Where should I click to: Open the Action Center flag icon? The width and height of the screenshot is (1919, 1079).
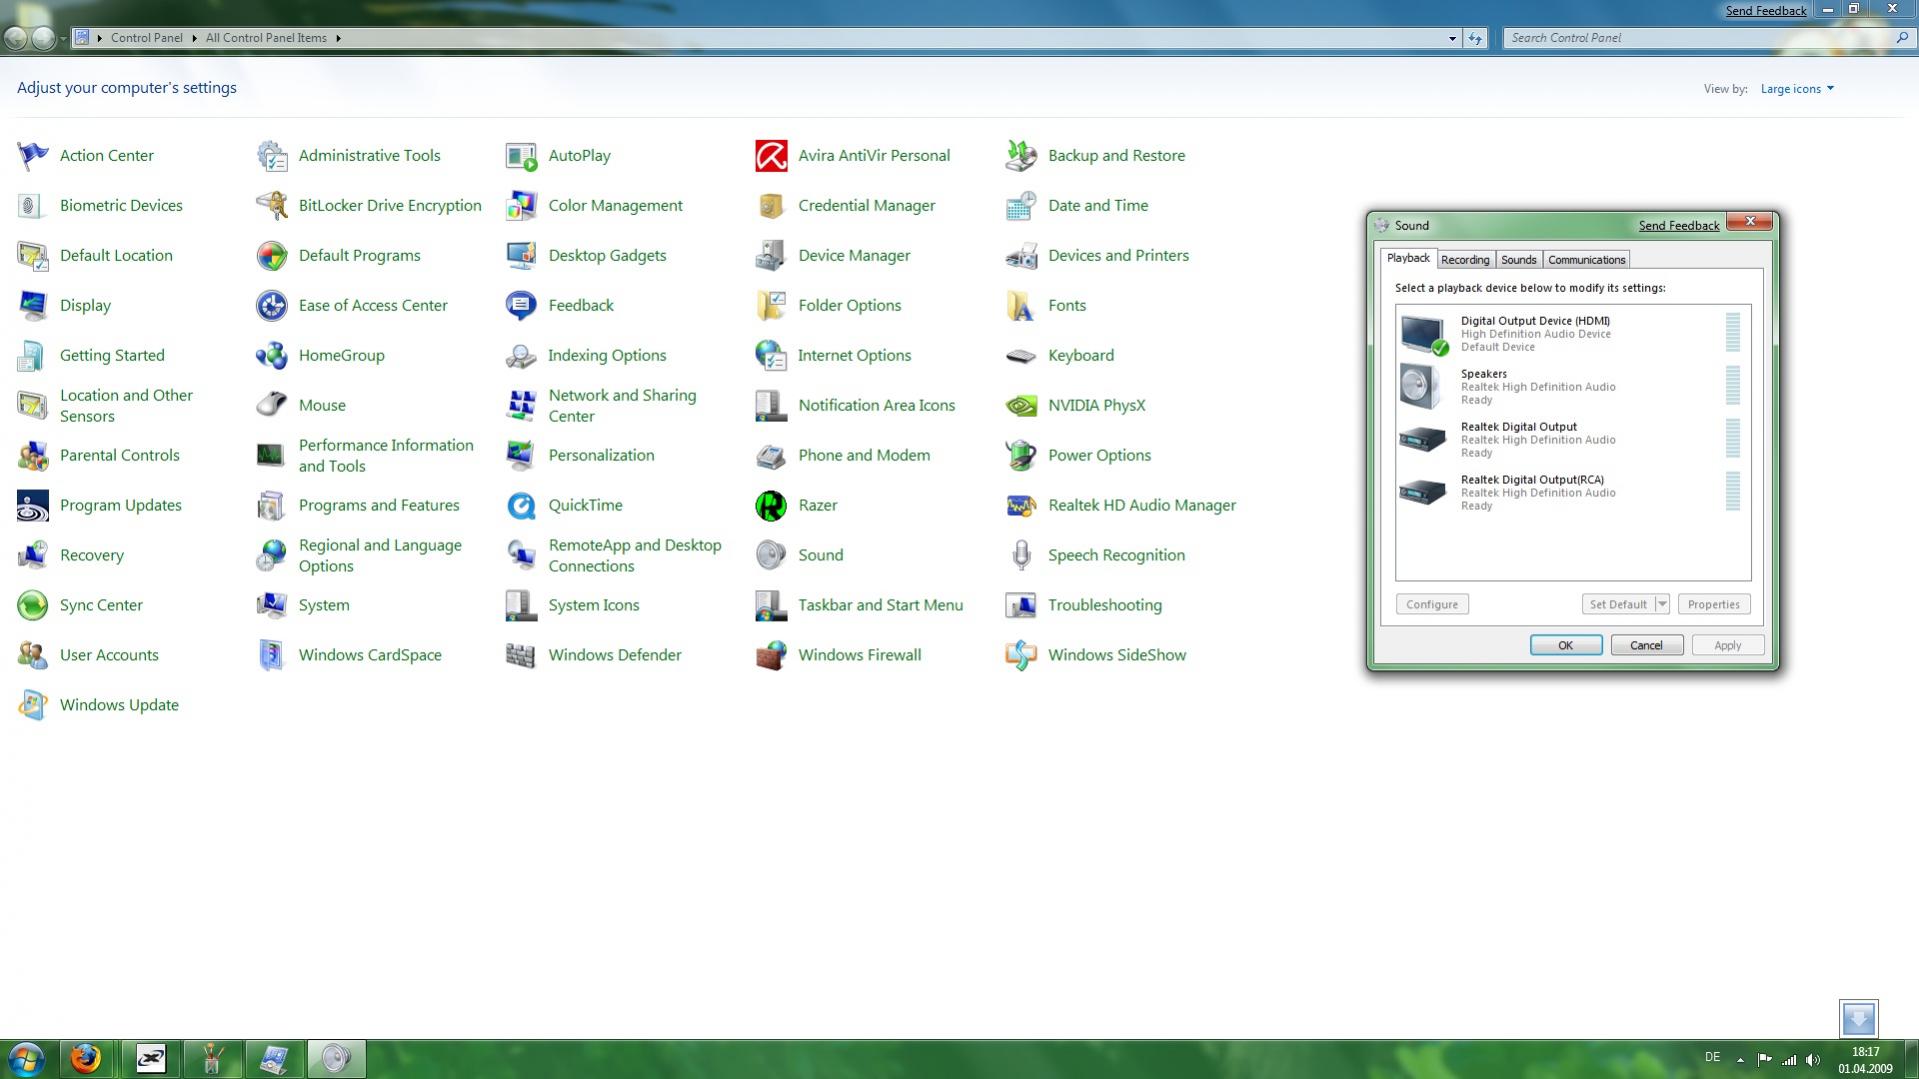(32, 155)
